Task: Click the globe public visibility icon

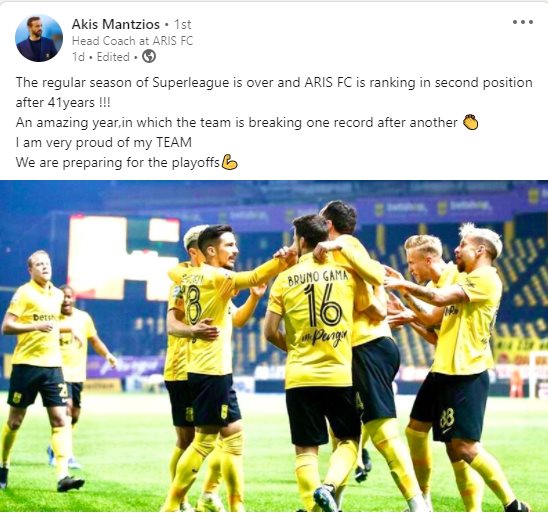Action: point(149,56)
